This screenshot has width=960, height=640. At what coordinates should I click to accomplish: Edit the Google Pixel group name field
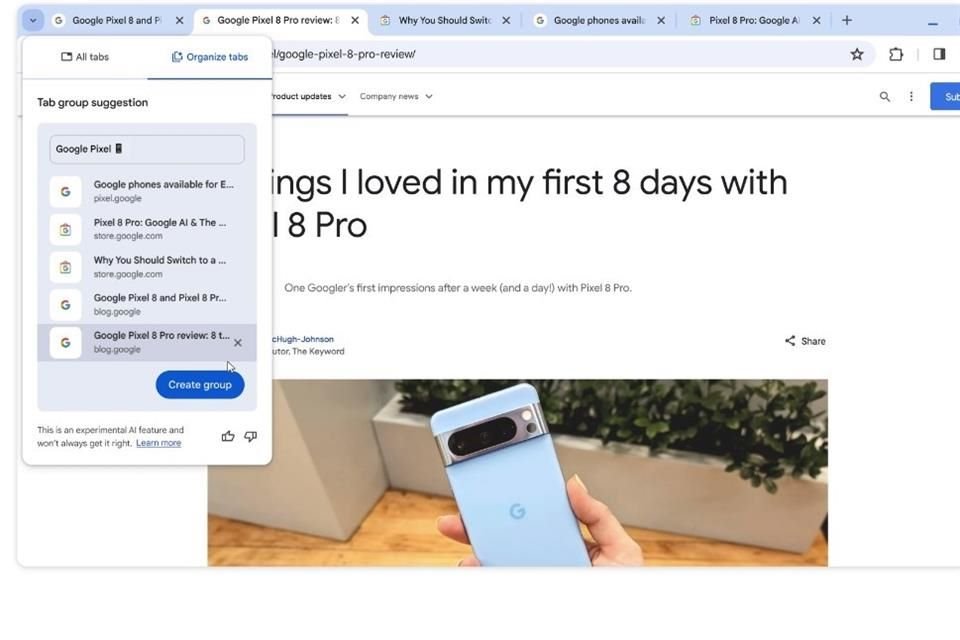(147, 149)
